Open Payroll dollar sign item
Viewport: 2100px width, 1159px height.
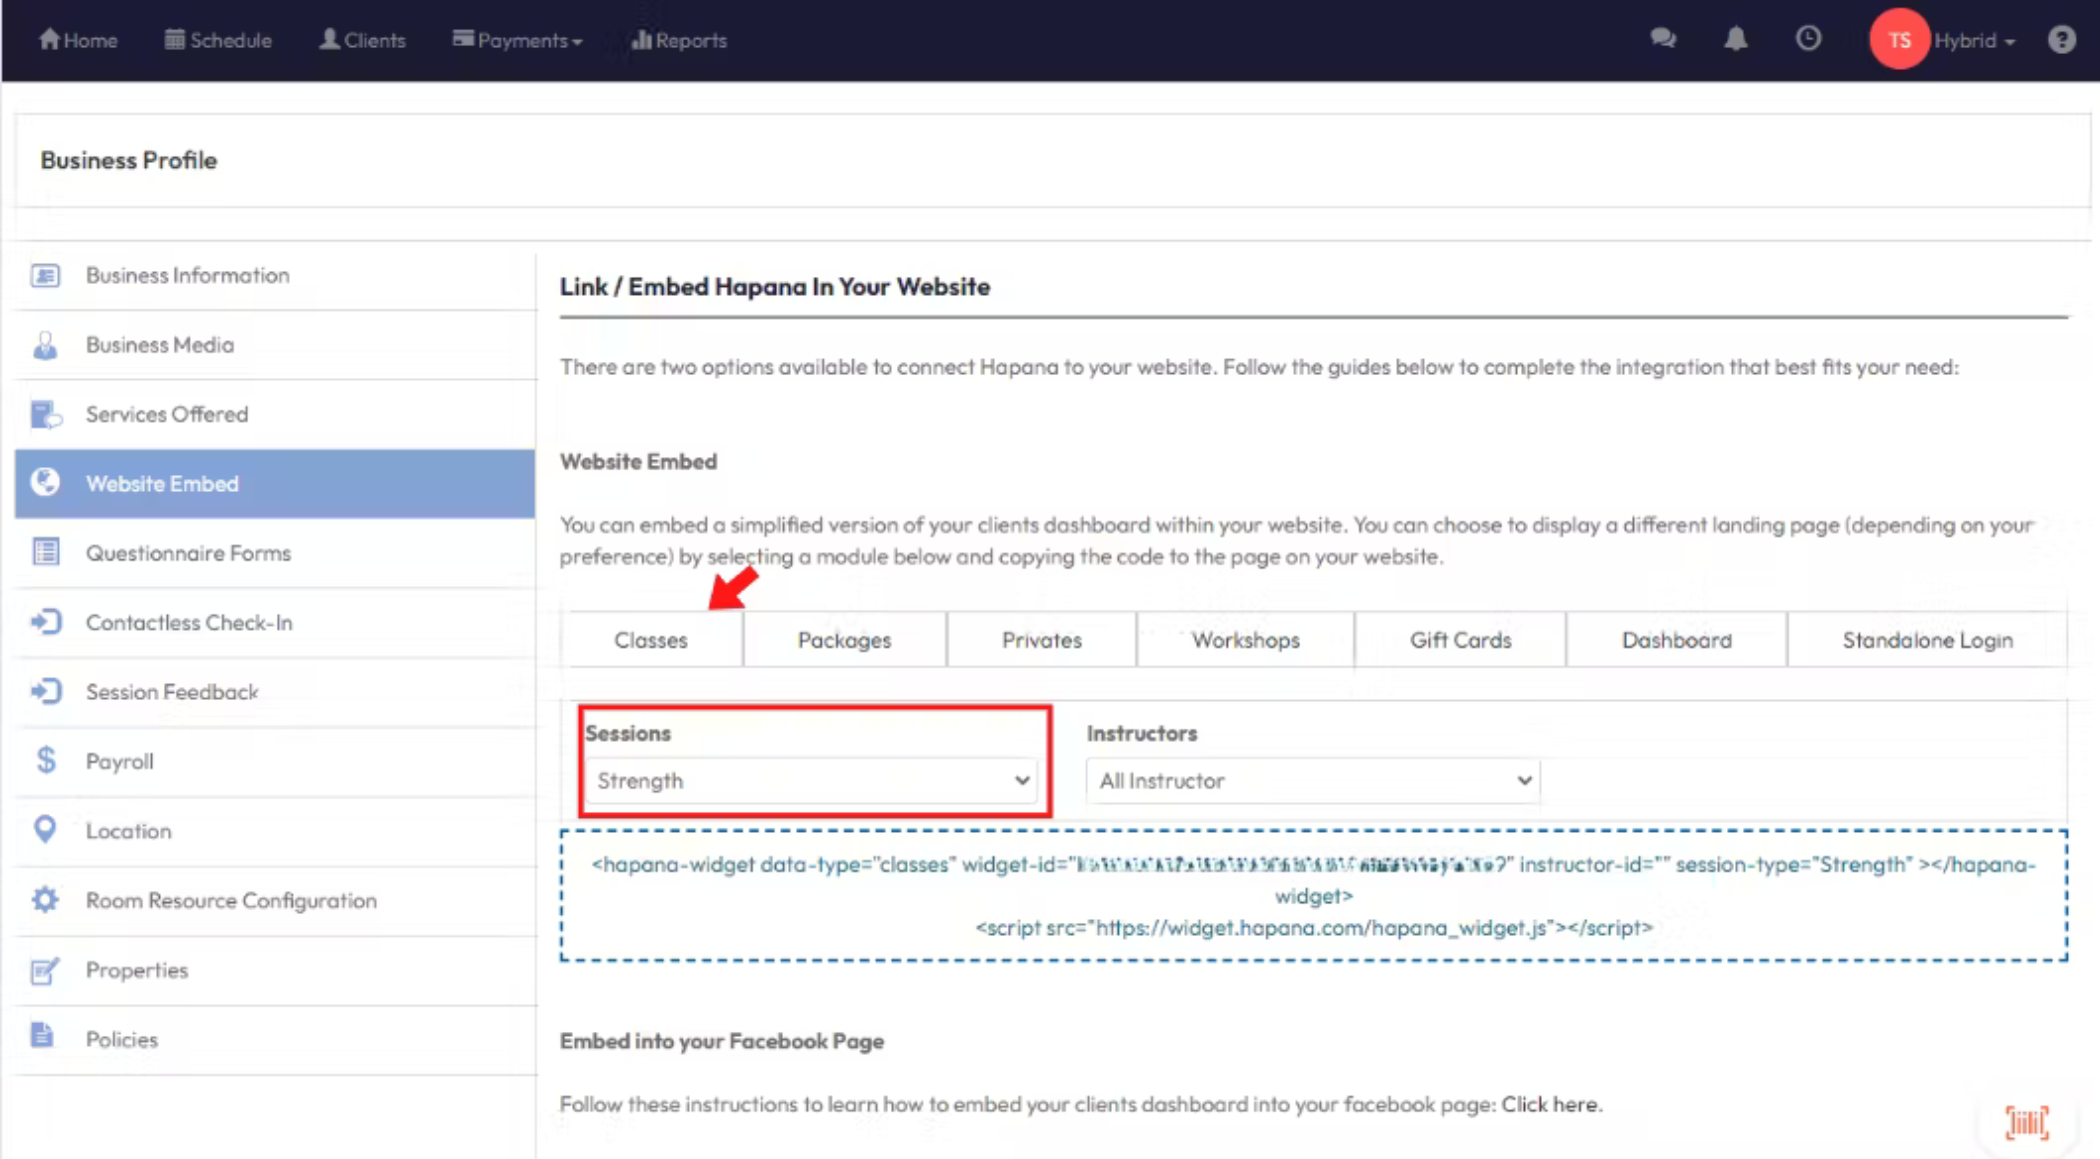tap(119, 761)
